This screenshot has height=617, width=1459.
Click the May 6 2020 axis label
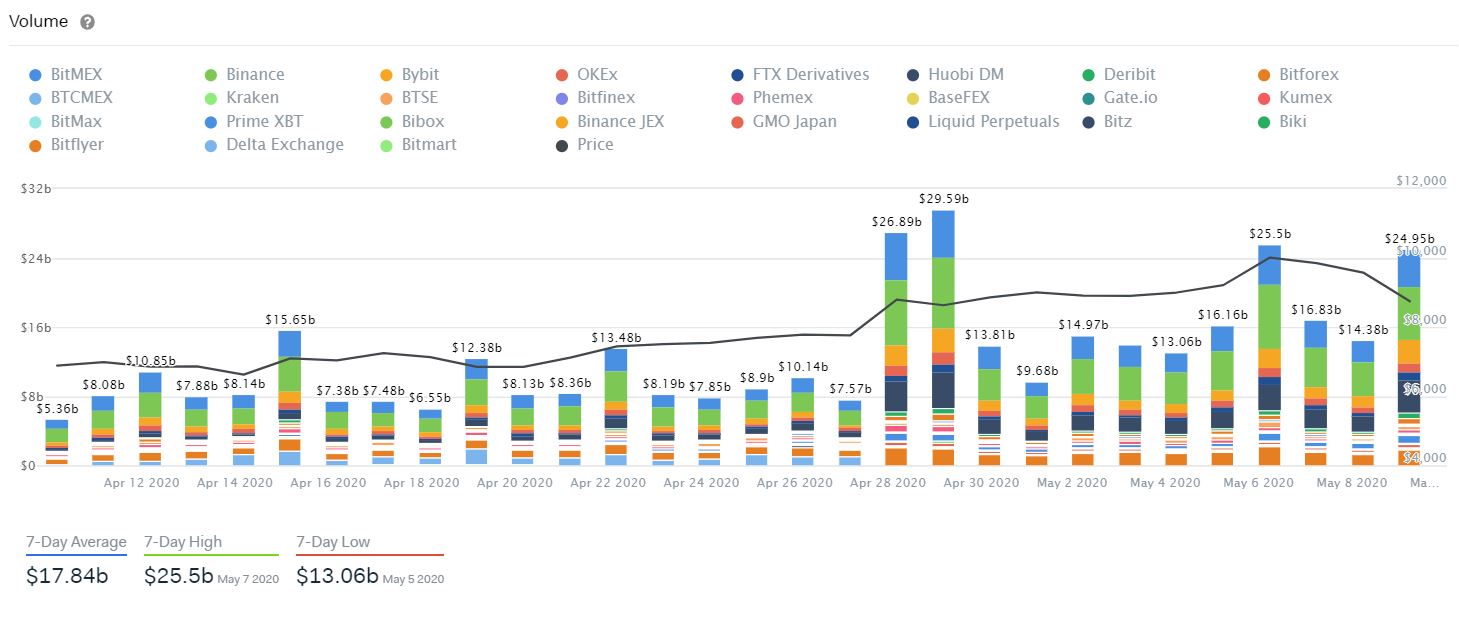(x=1259, y=482)
